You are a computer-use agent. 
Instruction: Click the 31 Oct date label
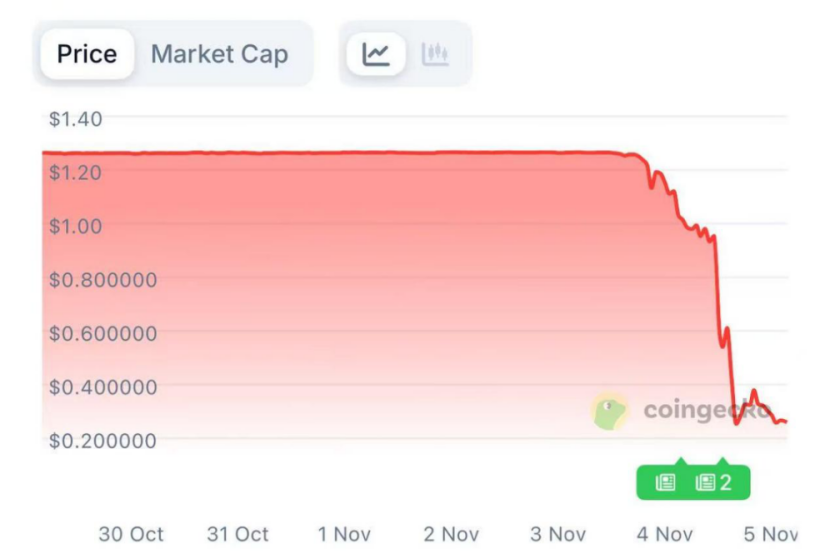238,534
